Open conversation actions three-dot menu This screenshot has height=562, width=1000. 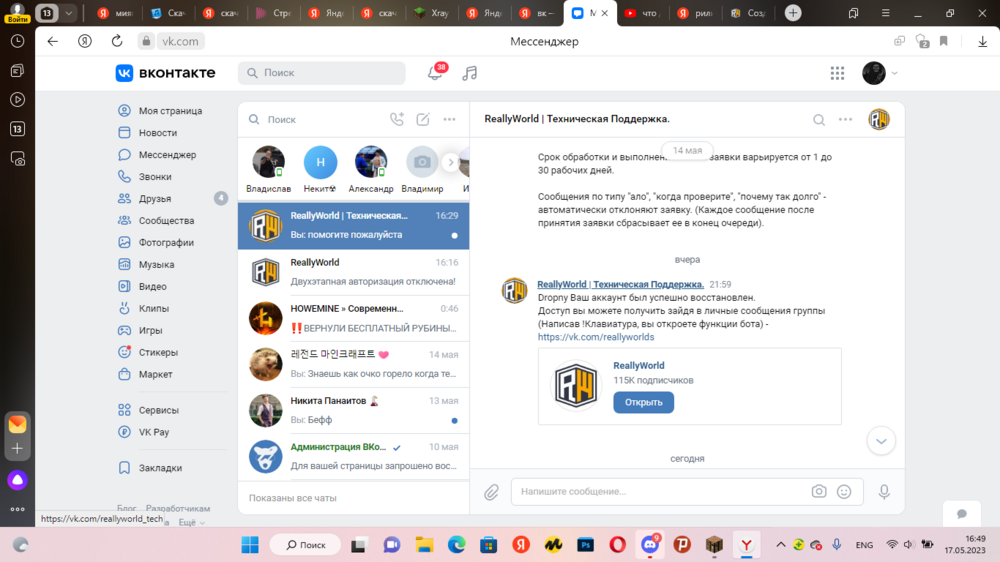click(846, 119)
